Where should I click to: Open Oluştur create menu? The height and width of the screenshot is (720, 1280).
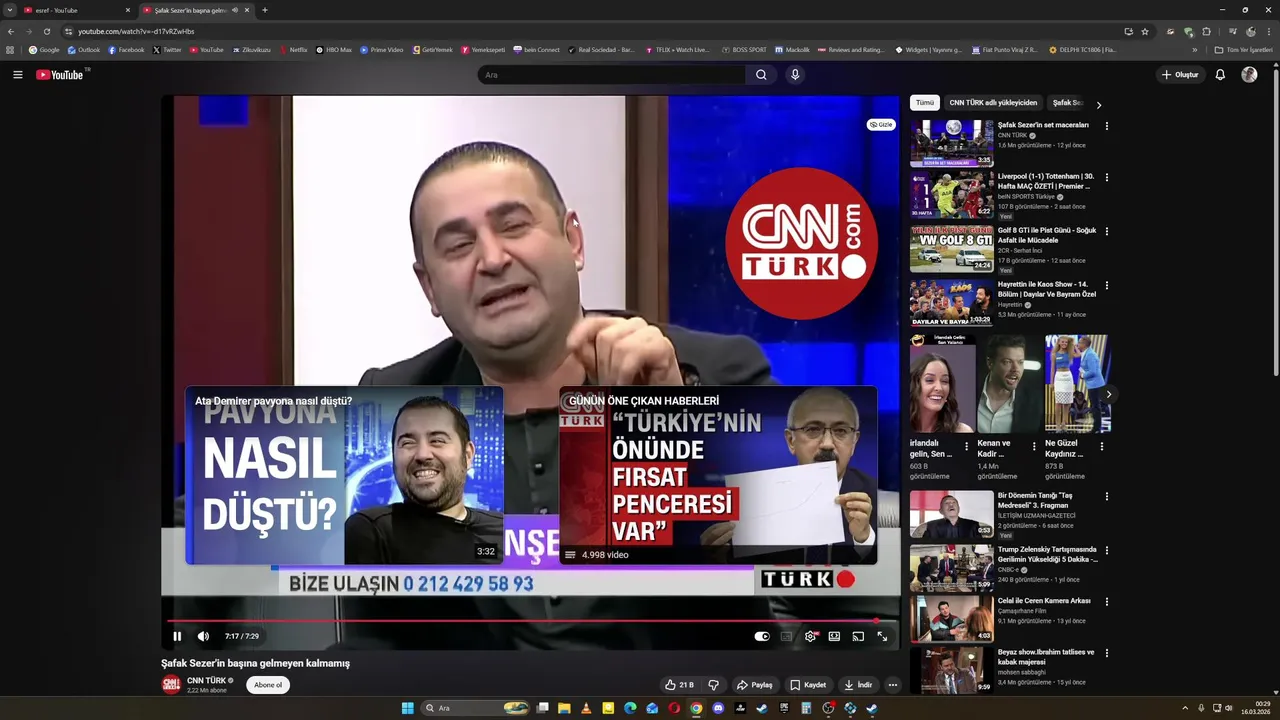coord(1180,75)
